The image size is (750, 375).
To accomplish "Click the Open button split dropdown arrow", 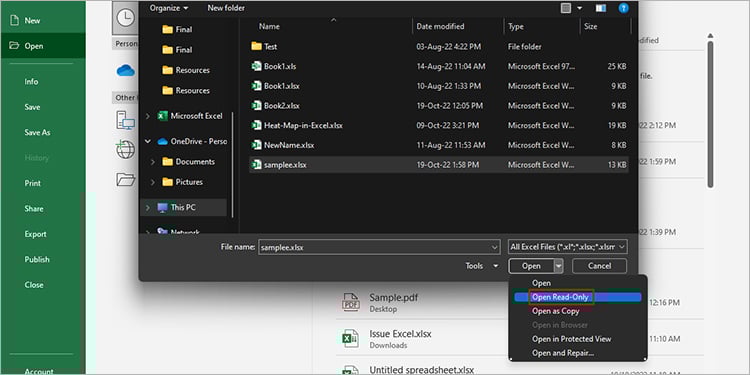I will [x=559, y=266].
